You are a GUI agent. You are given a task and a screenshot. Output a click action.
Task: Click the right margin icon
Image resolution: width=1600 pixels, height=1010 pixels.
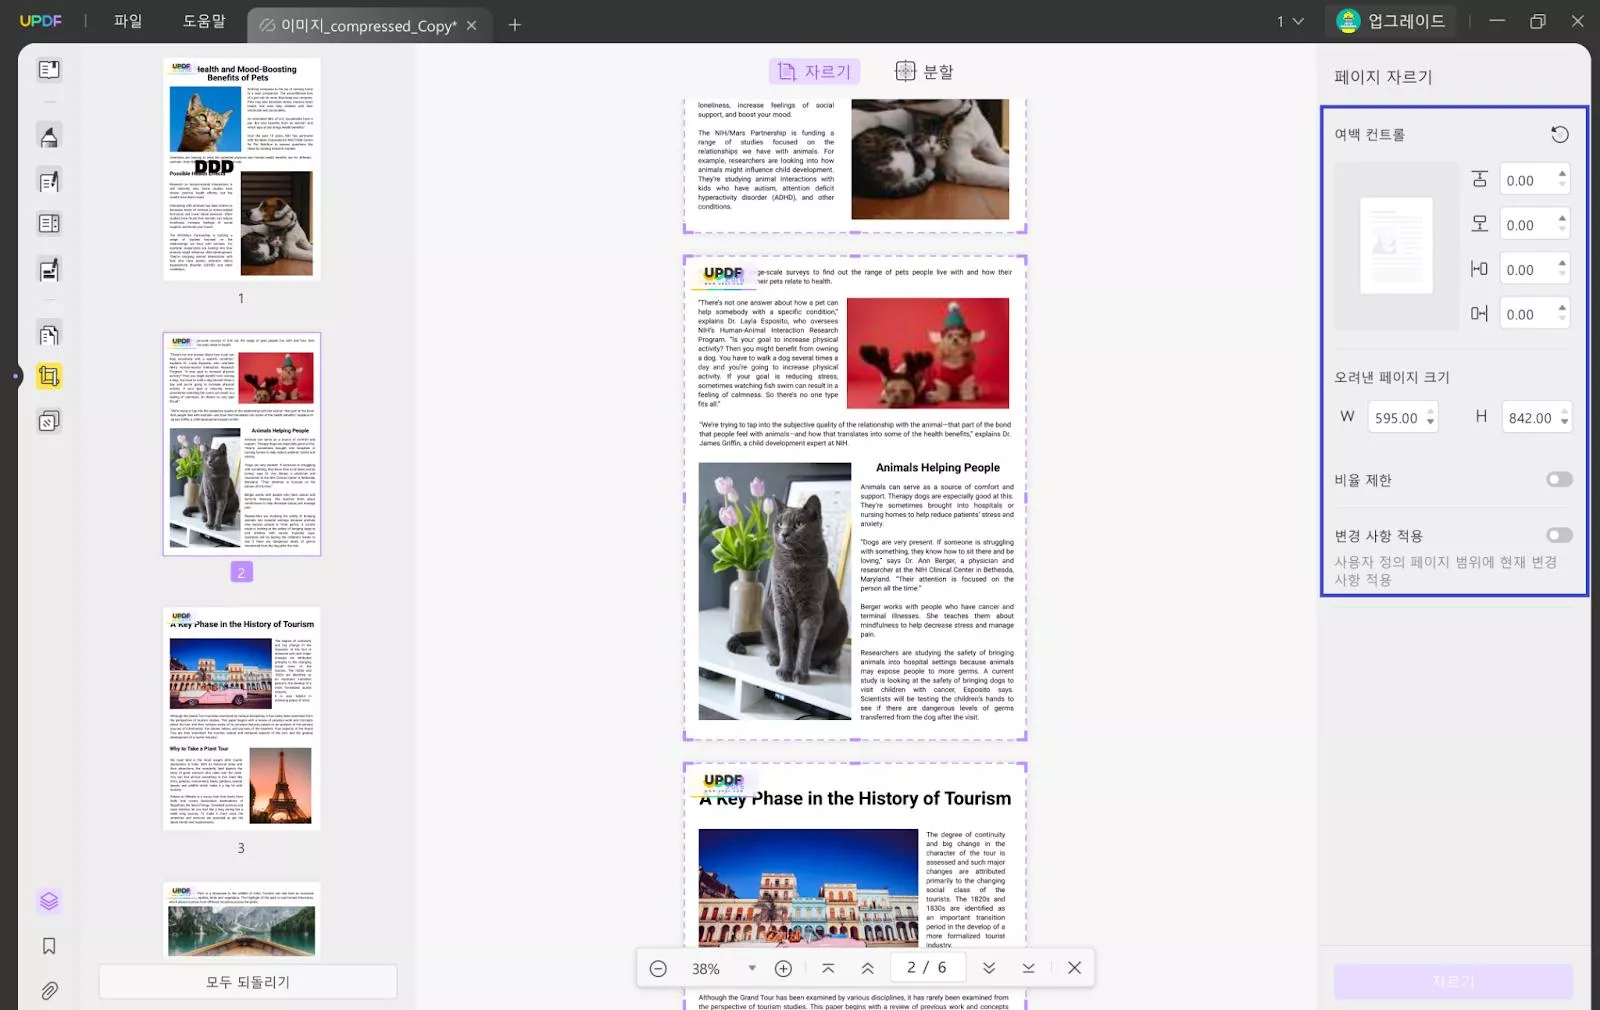pyautogui.click(x=1480, y=314)
